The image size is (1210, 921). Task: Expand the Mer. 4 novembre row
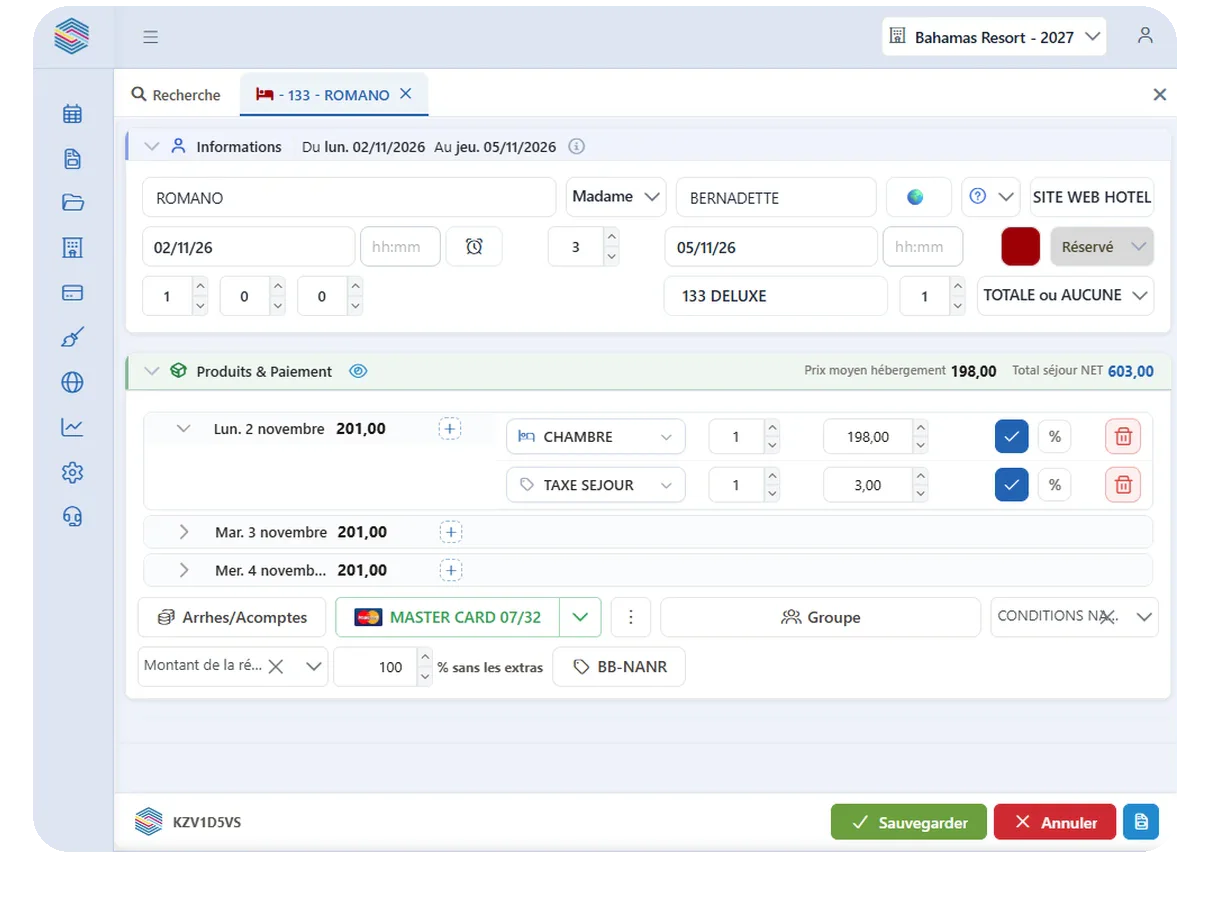(x=184, y=570)
